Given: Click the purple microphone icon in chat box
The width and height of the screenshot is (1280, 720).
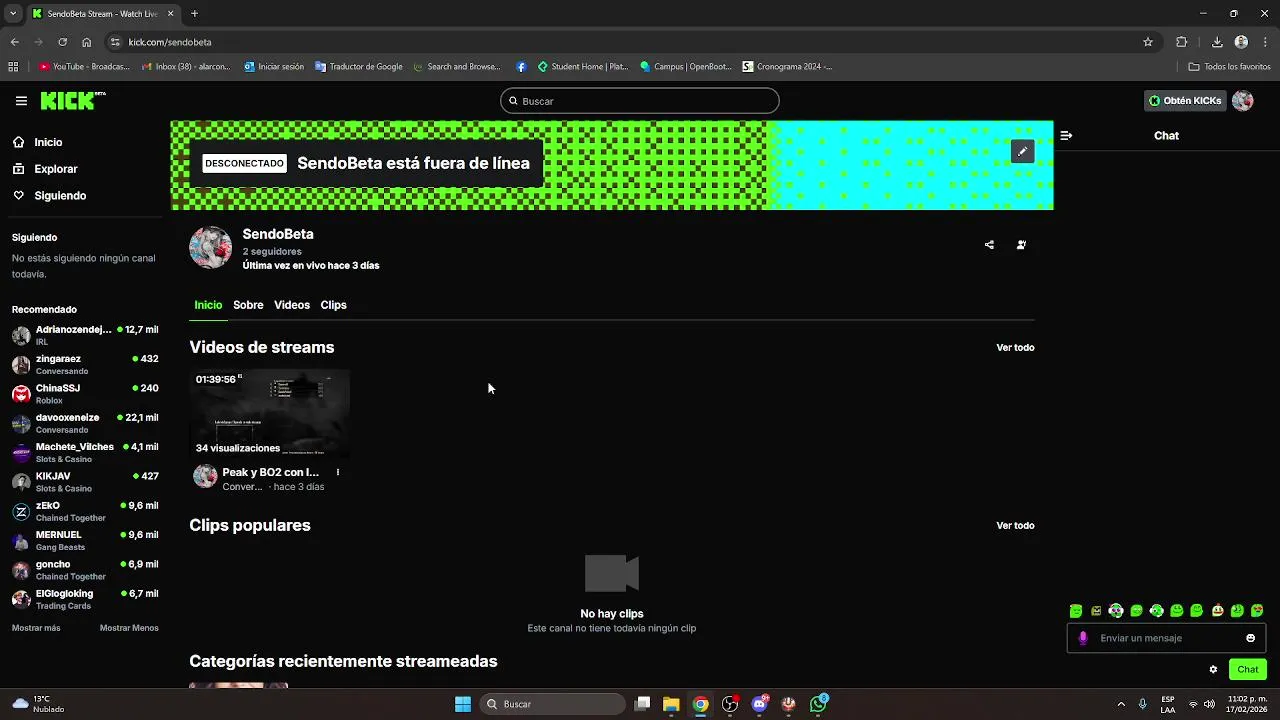Looking at the screenshot, I should tap(1082, 638).
